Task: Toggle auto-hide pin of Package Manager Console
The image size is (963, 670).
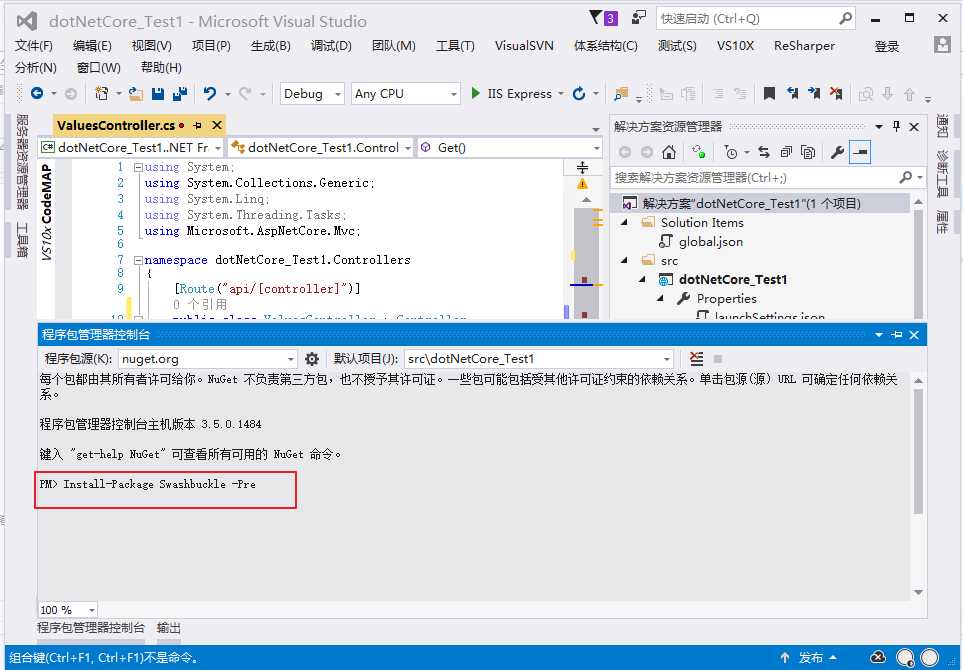Action: pos(897,335)
